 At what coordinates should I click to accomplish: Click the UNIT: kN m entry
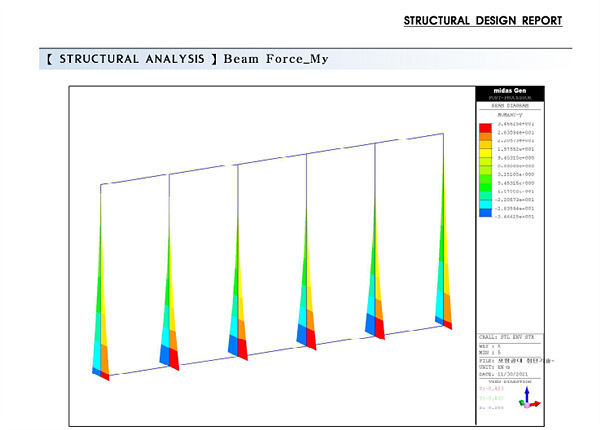tap(494, 367)
